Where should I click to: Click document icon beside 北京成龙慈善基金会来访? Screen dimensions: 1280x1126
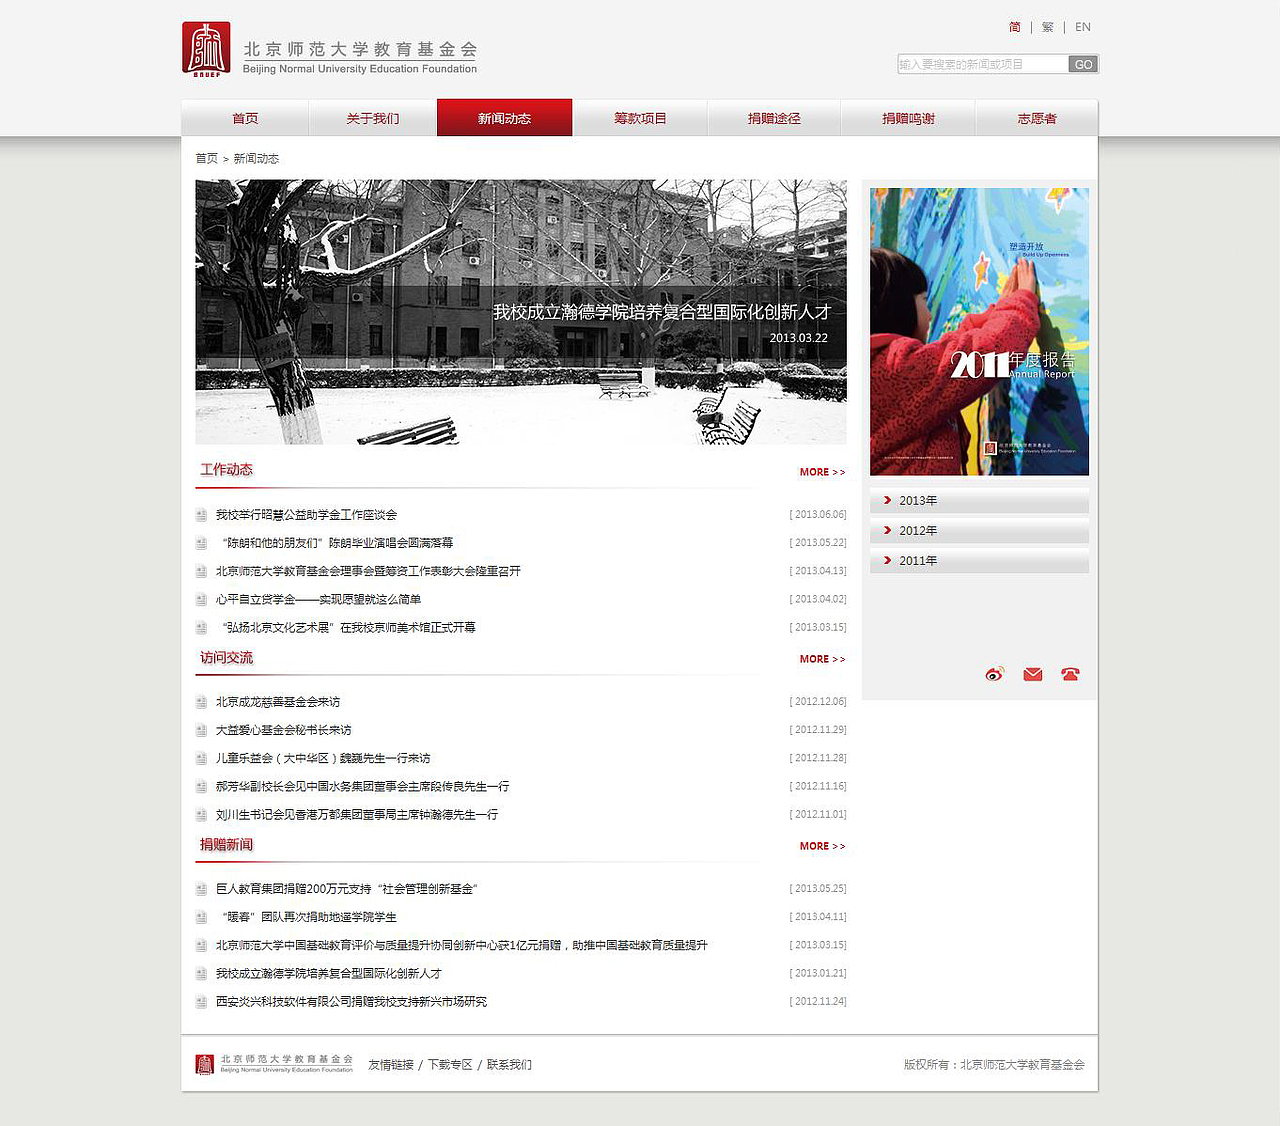(201, 702)
